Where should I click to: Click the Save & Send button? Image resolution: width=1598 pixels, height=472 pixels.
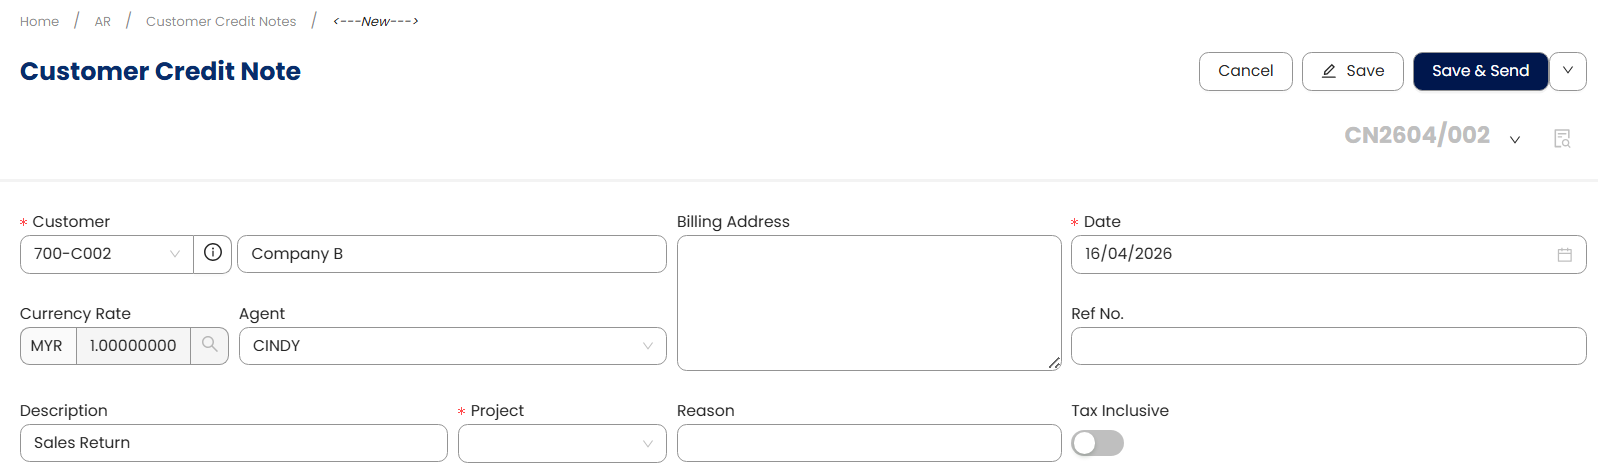click(1480, 71)
